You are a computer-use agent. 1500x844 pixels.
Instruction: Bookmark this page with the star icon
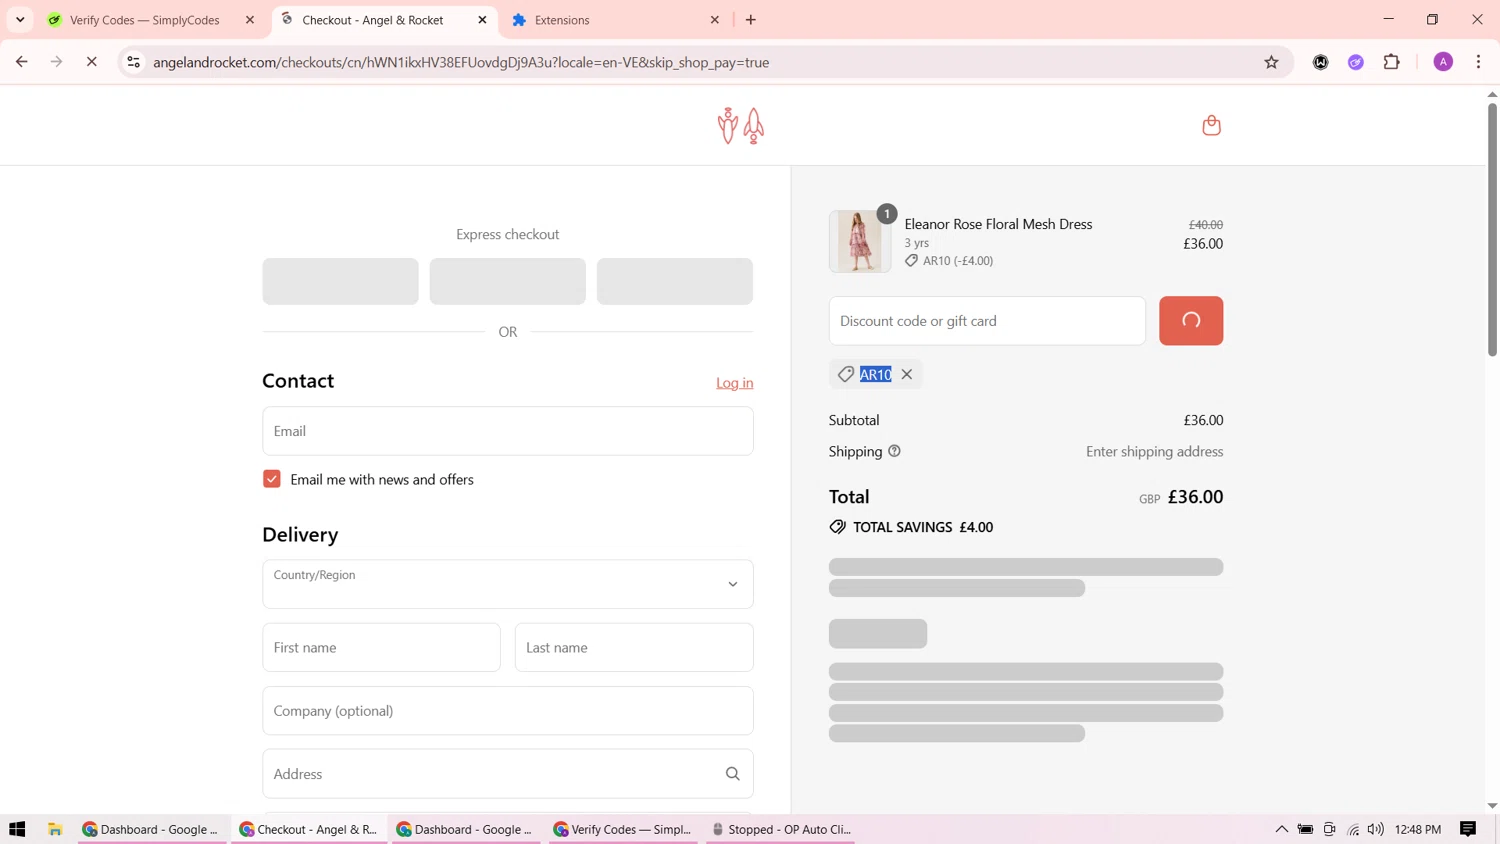pos(1271,62)
